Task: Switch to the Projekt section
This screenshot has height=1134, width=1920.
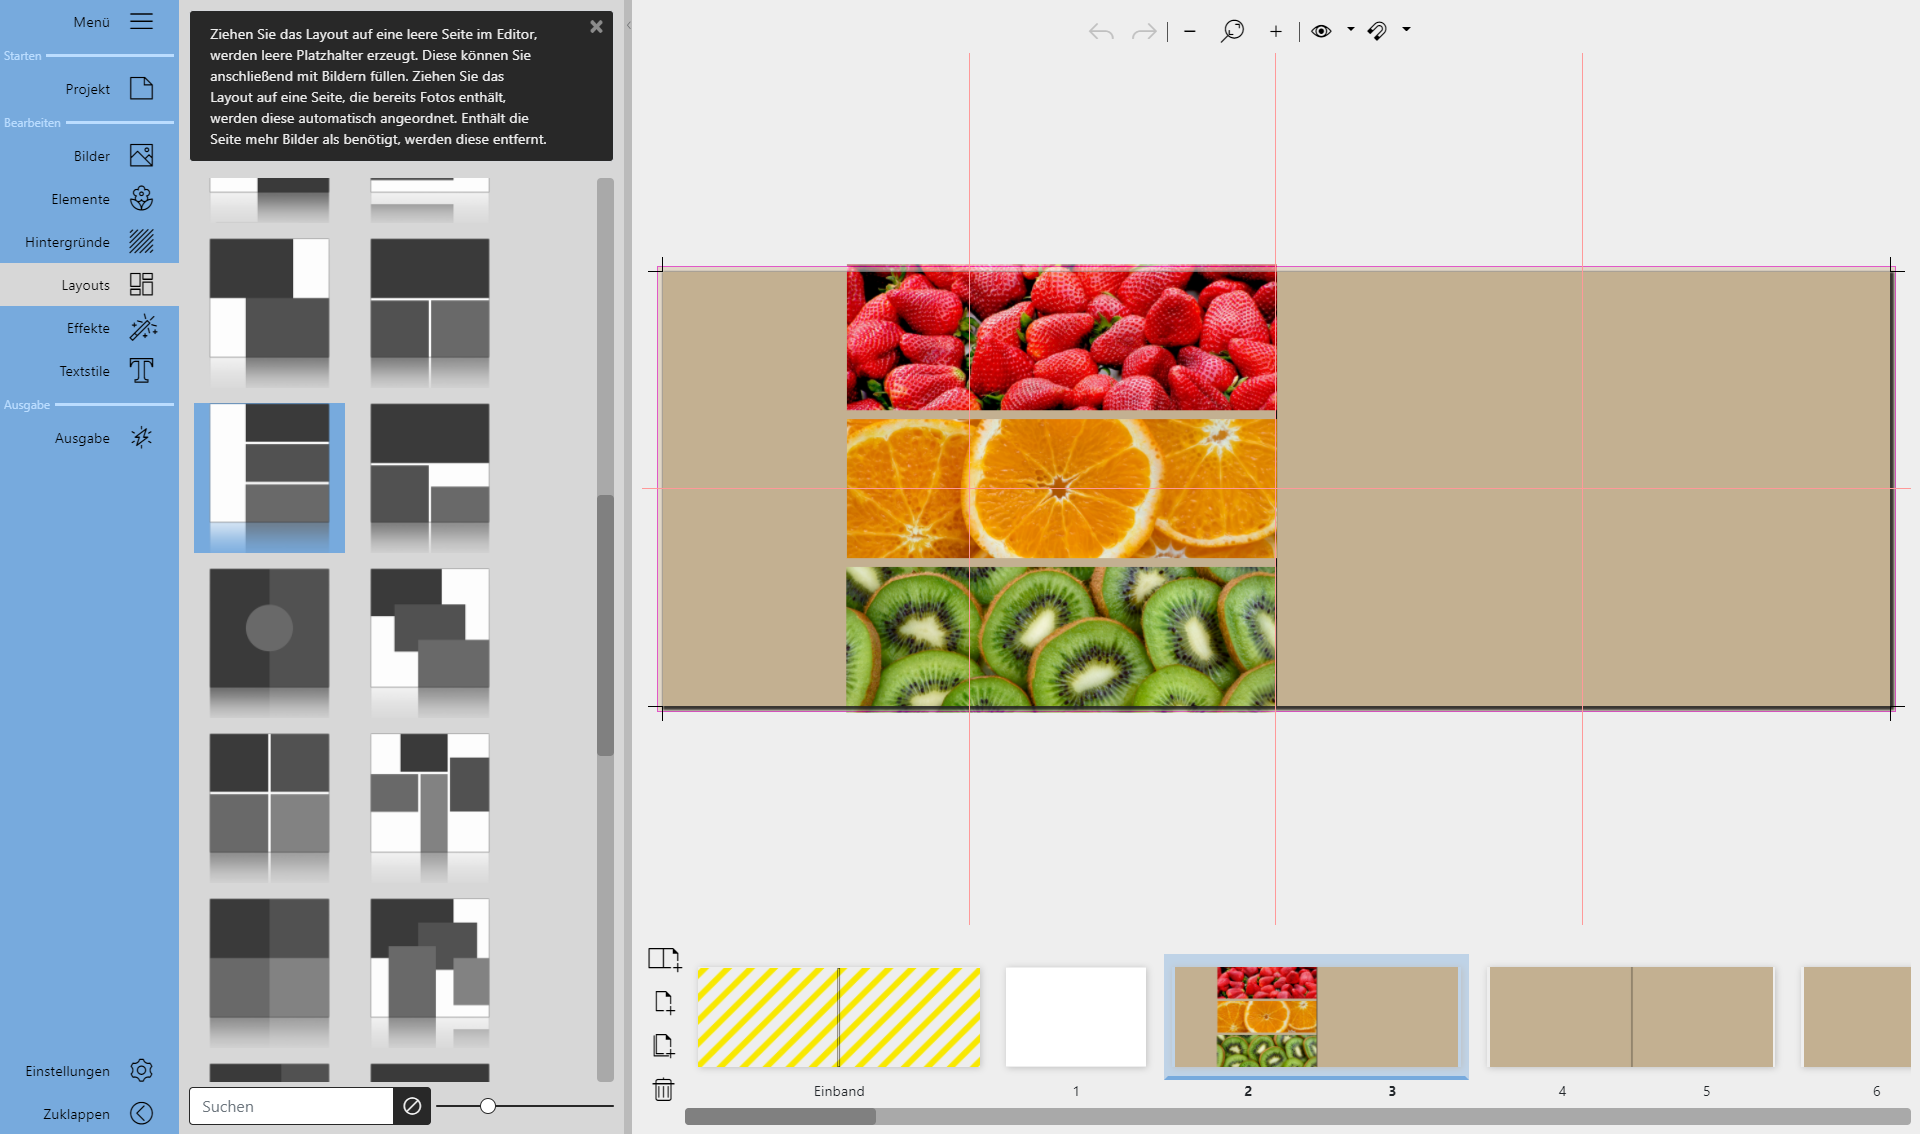Action: pyautogui.click(x=90, y=88)
